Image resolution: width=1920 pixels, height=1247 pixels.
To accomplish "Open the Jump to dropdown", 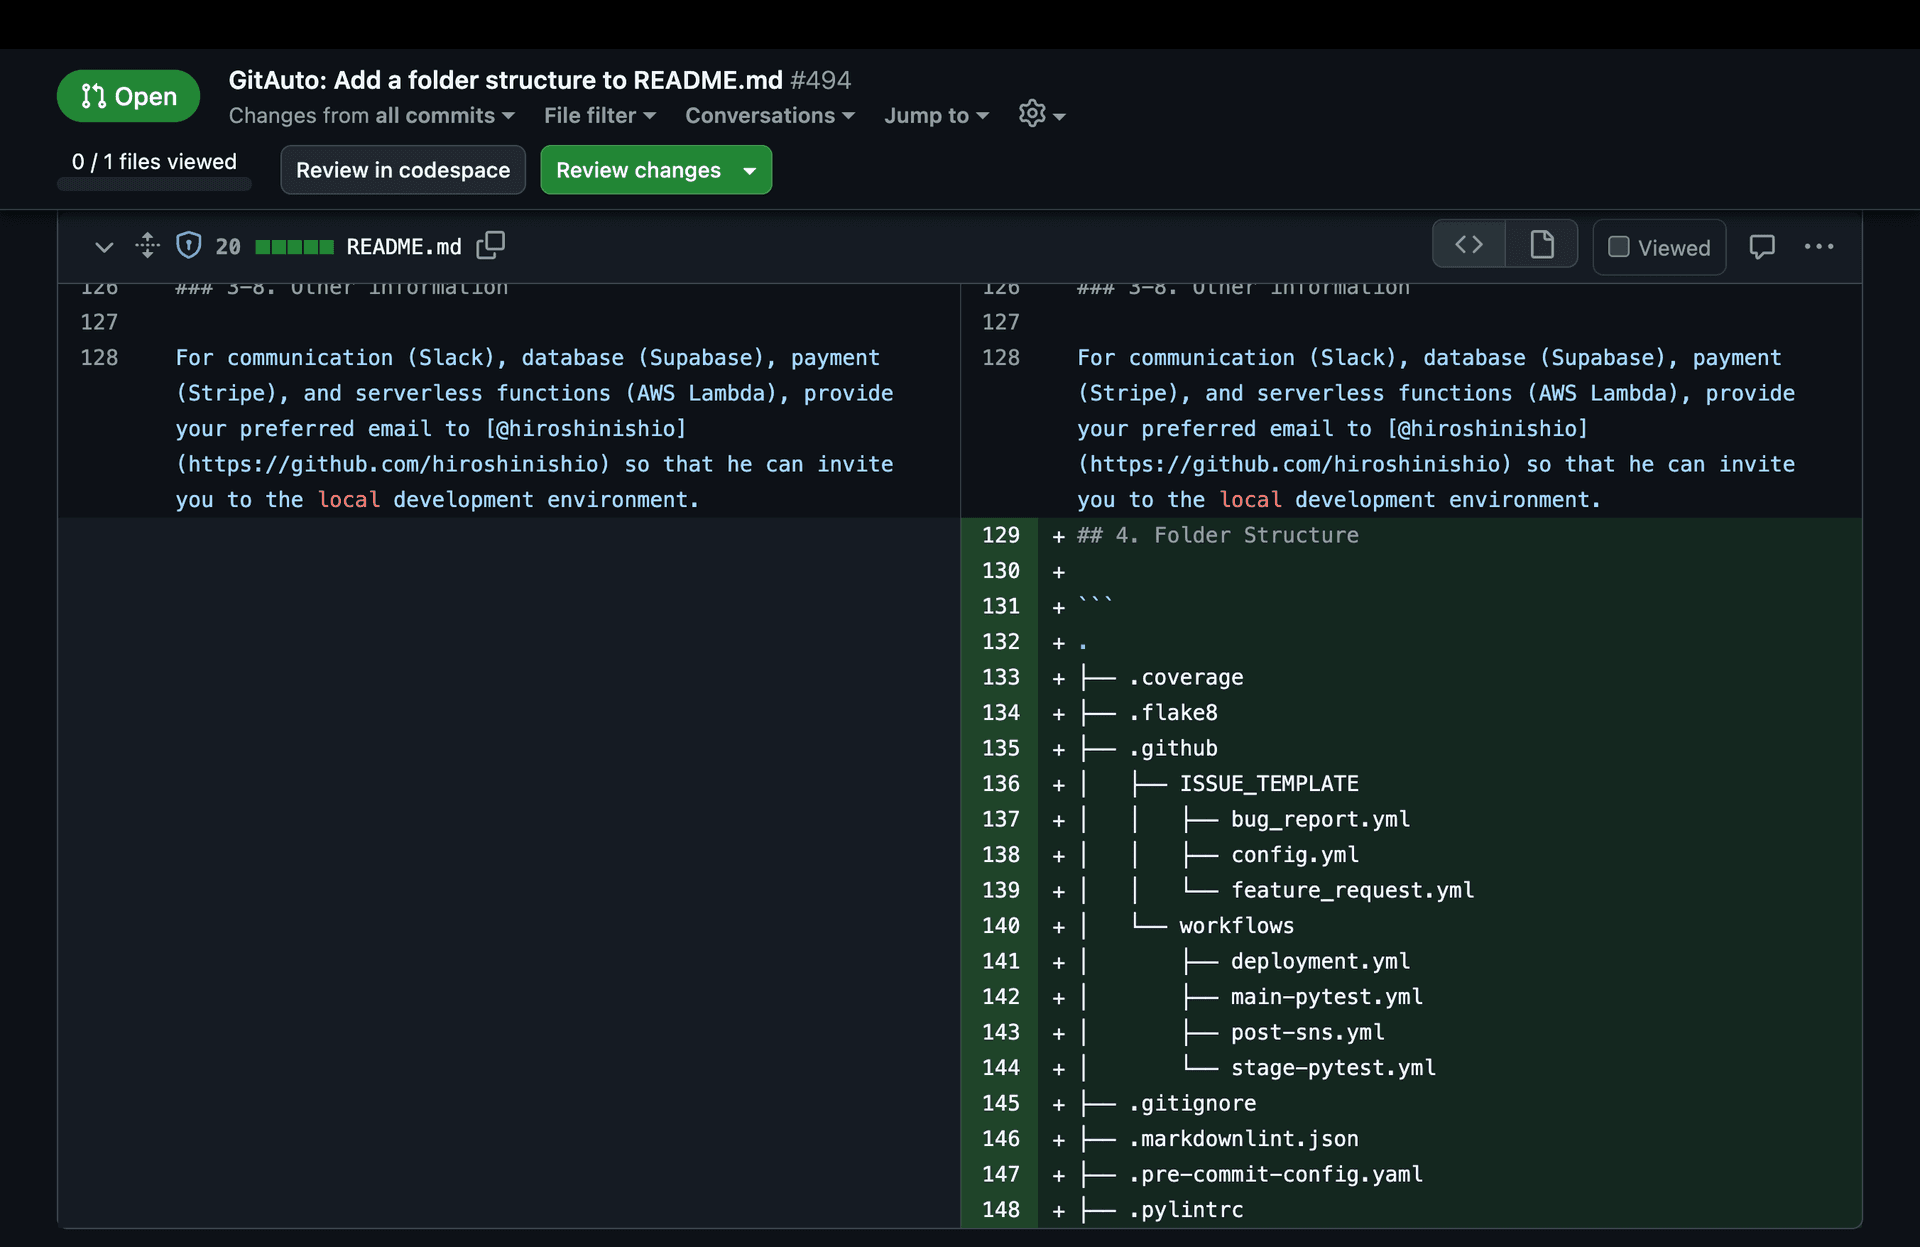I will tap(935, 116).
